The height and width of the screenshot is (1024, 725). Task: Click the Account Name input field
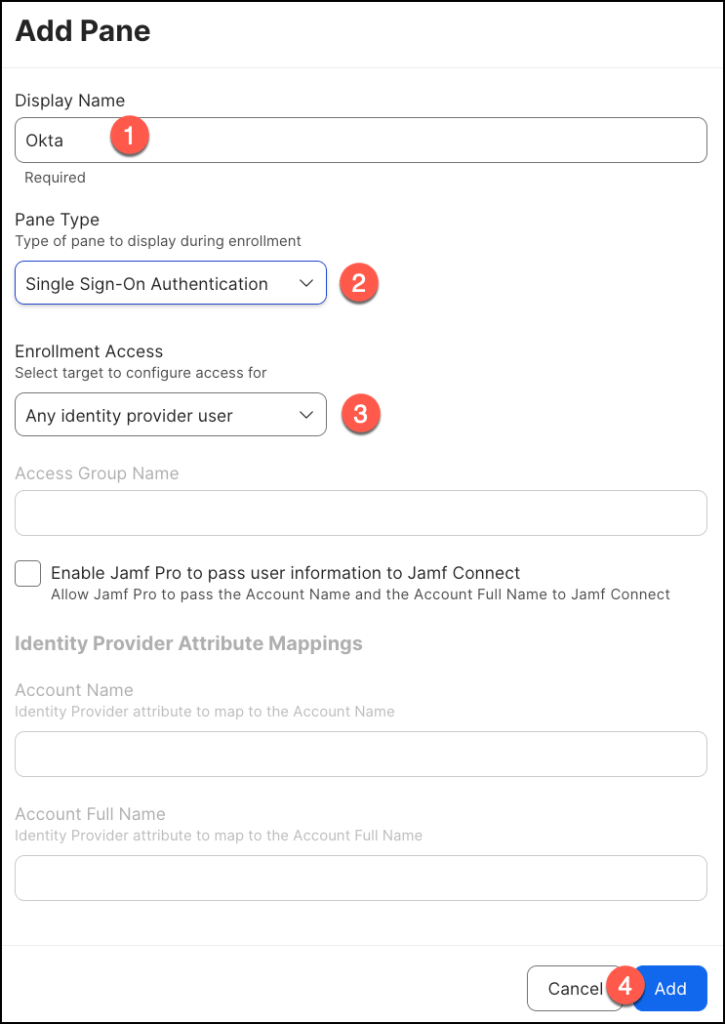pyautogui.click(x=360, y=754)
